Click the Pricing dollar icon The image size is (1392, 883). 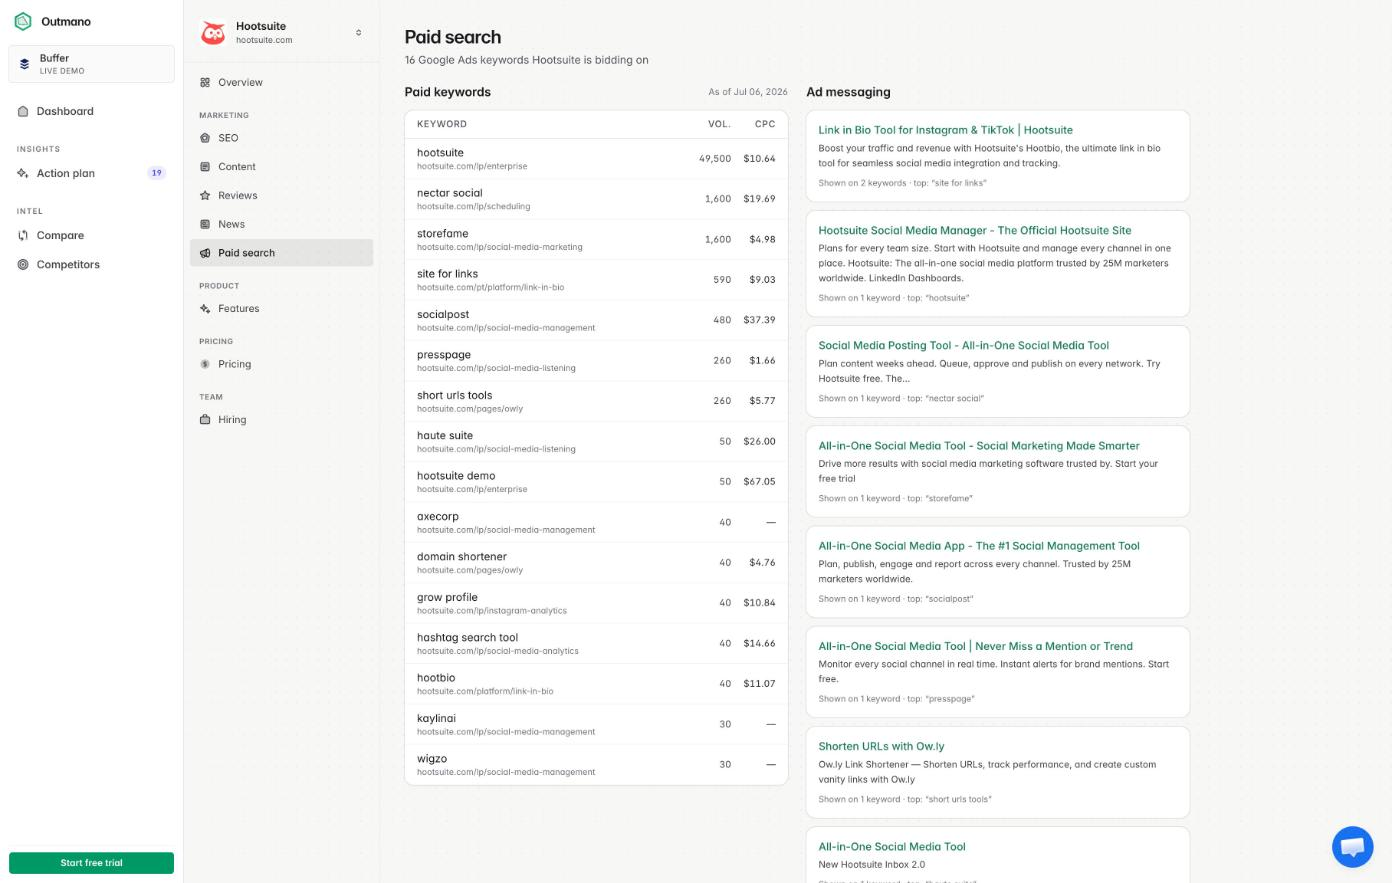[x=205, y=364]
